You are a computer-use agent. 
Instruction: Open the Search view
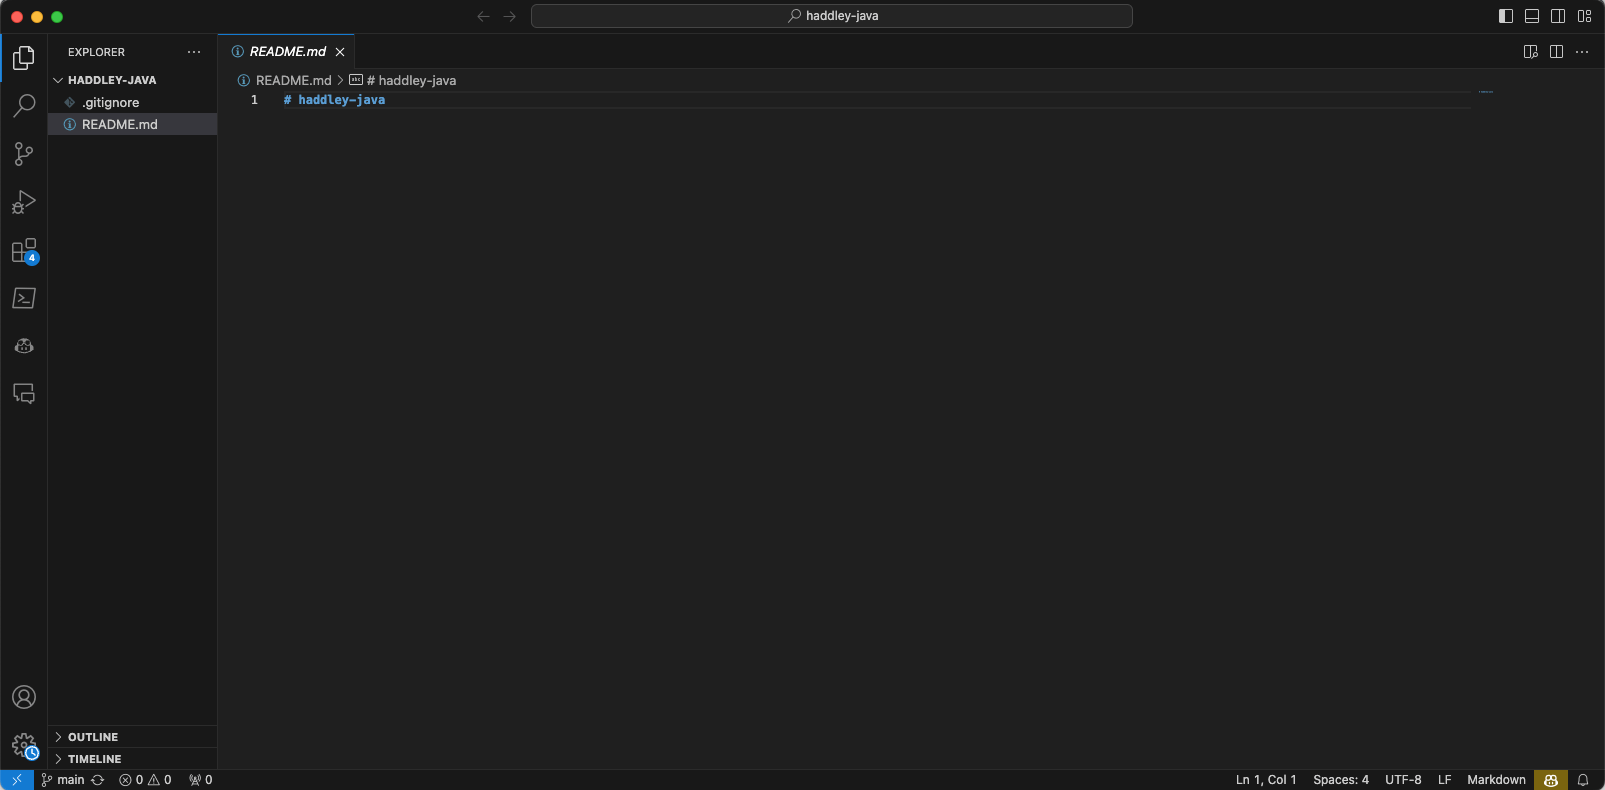coord(24,105)
